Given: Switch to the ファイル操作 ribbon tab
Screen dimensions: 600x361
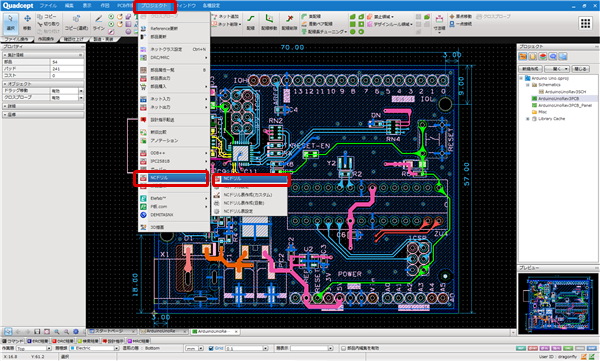Looking at the screenshot, I should (x=16, y=39).
